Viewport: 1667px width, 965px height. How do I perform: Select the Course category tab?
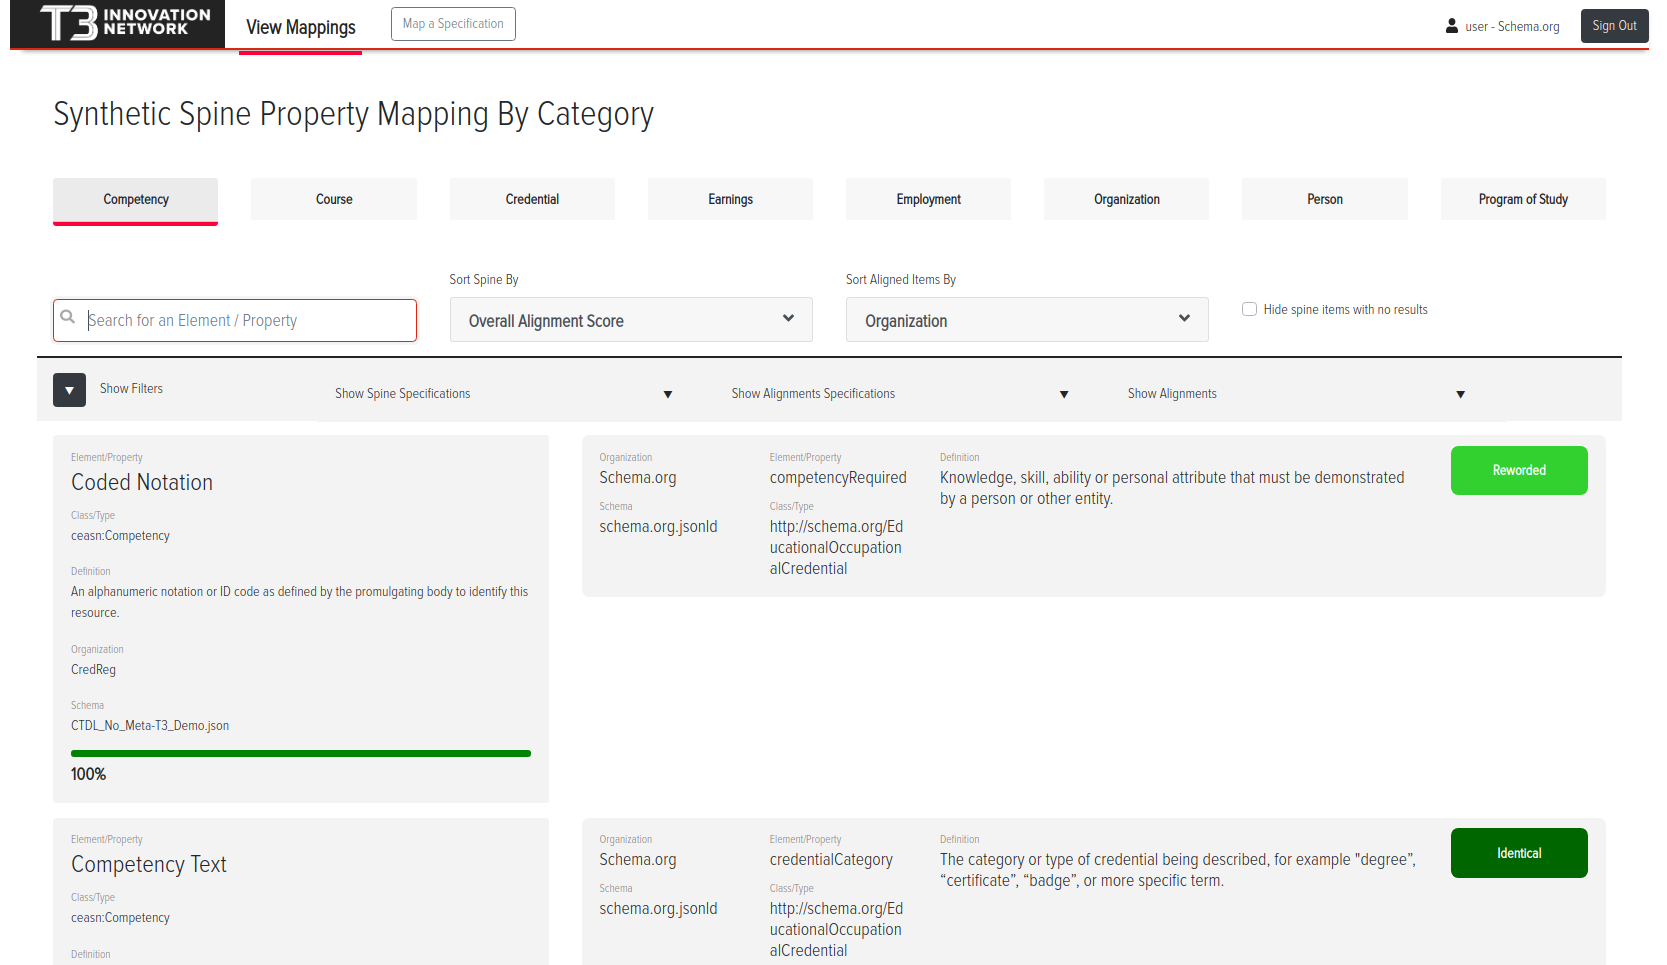click(x=334, y=199)
